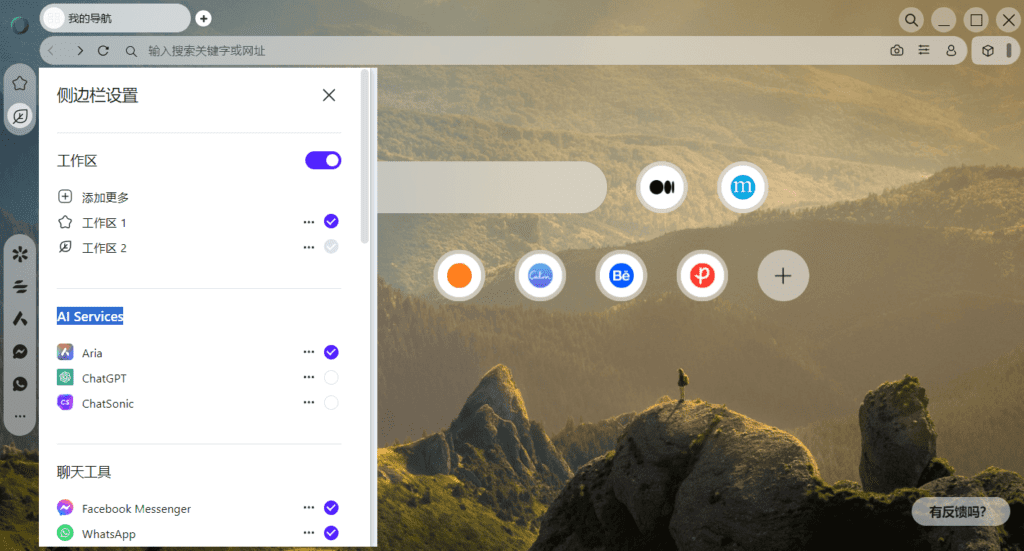Open Aria AI from the left sidebar
This screenshot has width=1024, height=551.
coord(20,319)
